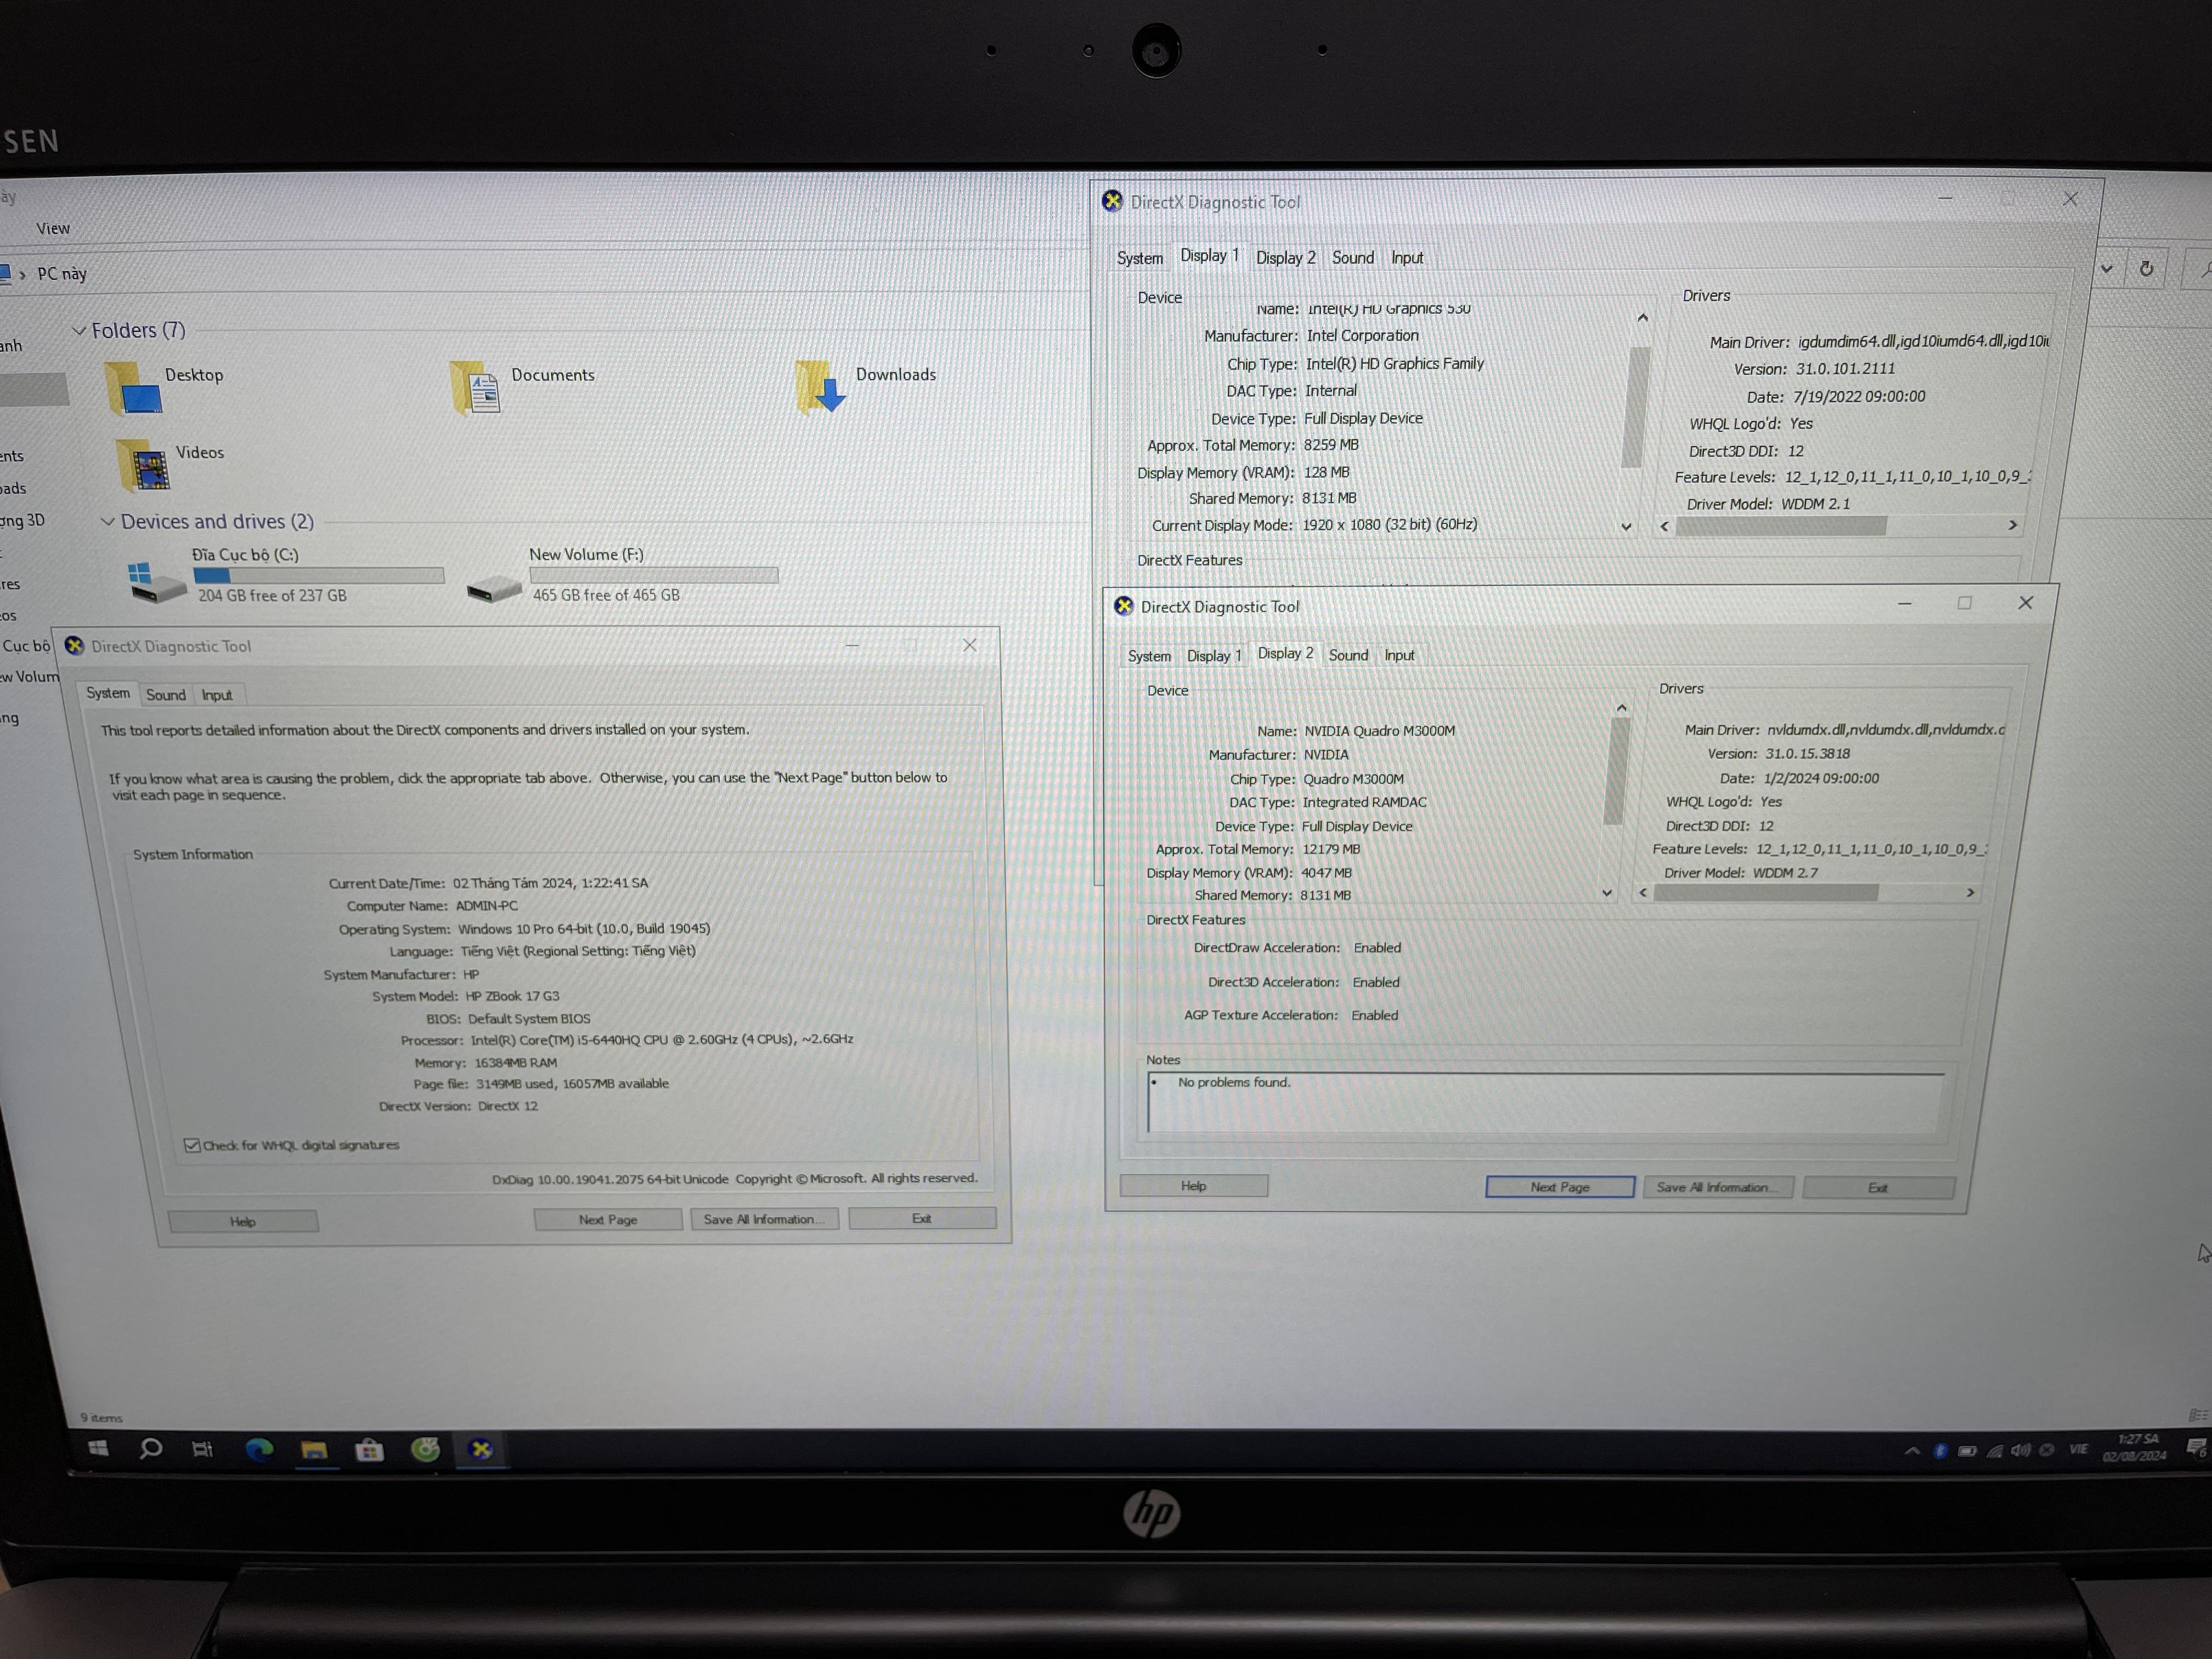This screenshot has height=1659, width=2212.
Task: Click the Intel Drivers horizontal scrollbar thumb
Action: point(1781,526)
